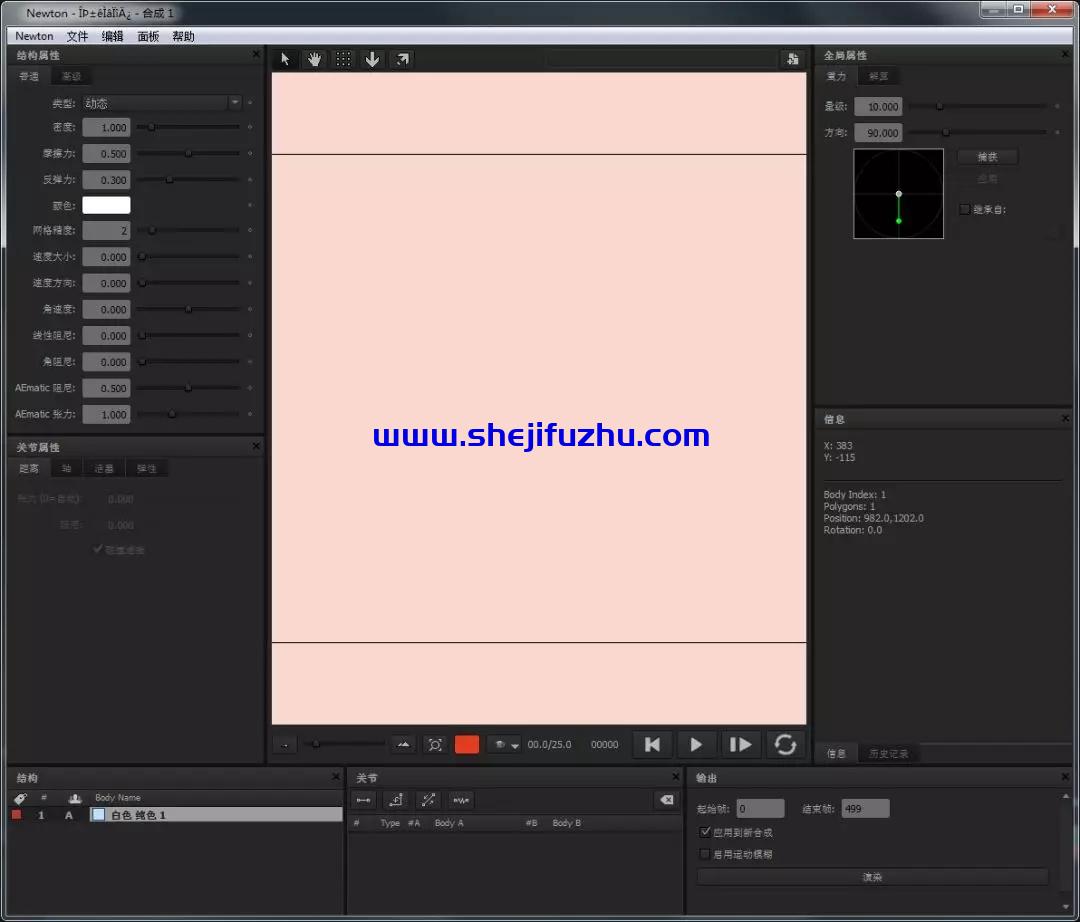Screen dimensions: 1080x922
Task: Click the 渲染 render button
Action: (x=873, y=877)
